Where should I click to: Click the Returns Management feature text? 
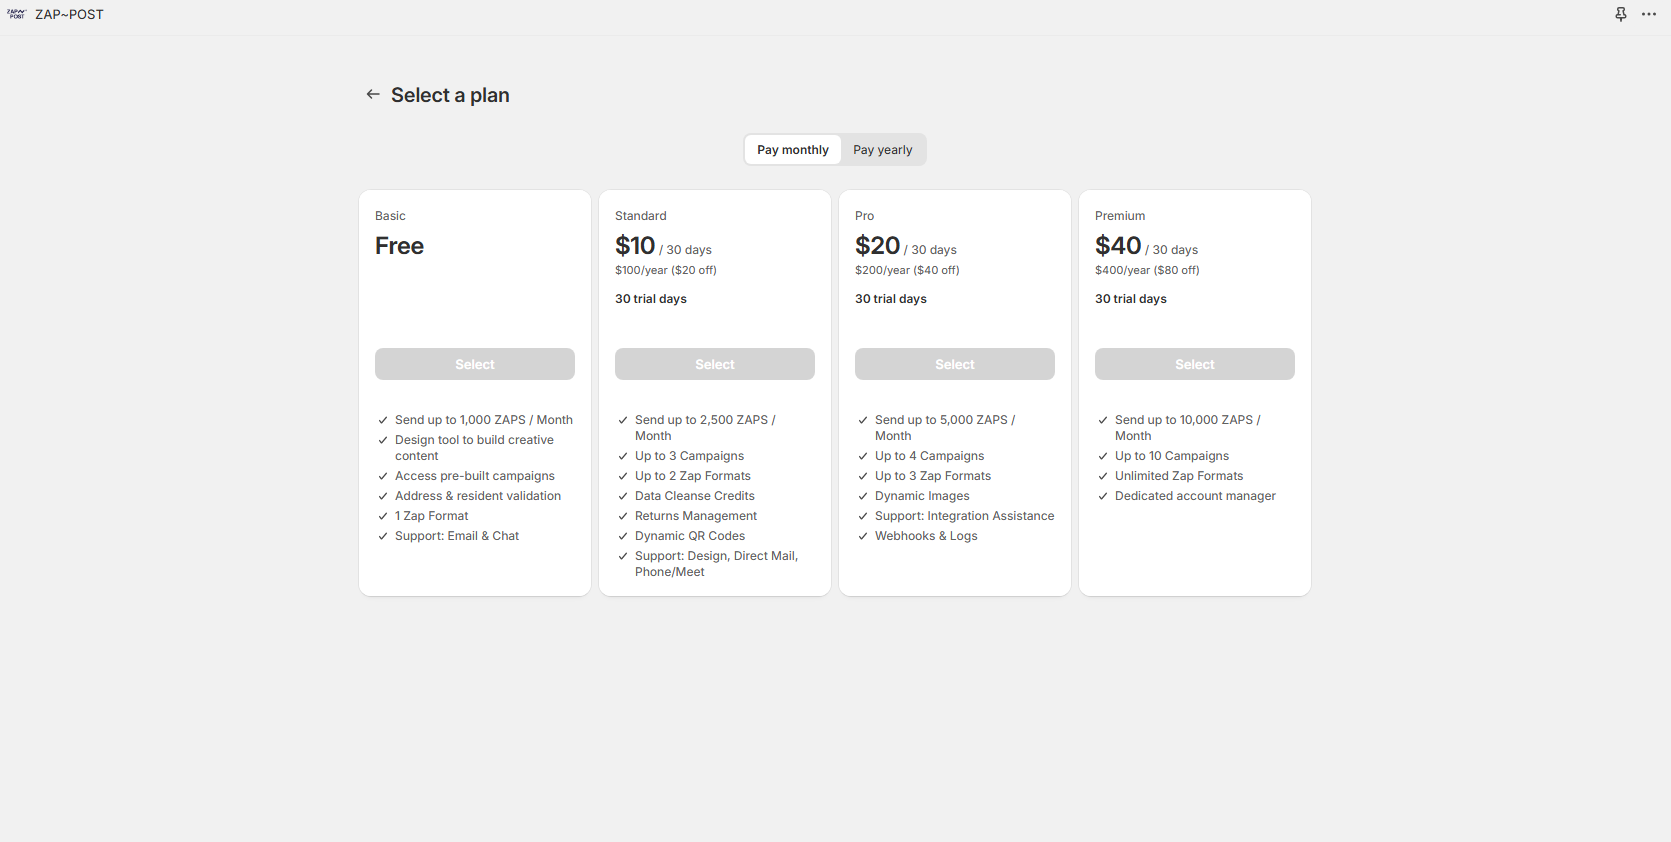[696, 516]
